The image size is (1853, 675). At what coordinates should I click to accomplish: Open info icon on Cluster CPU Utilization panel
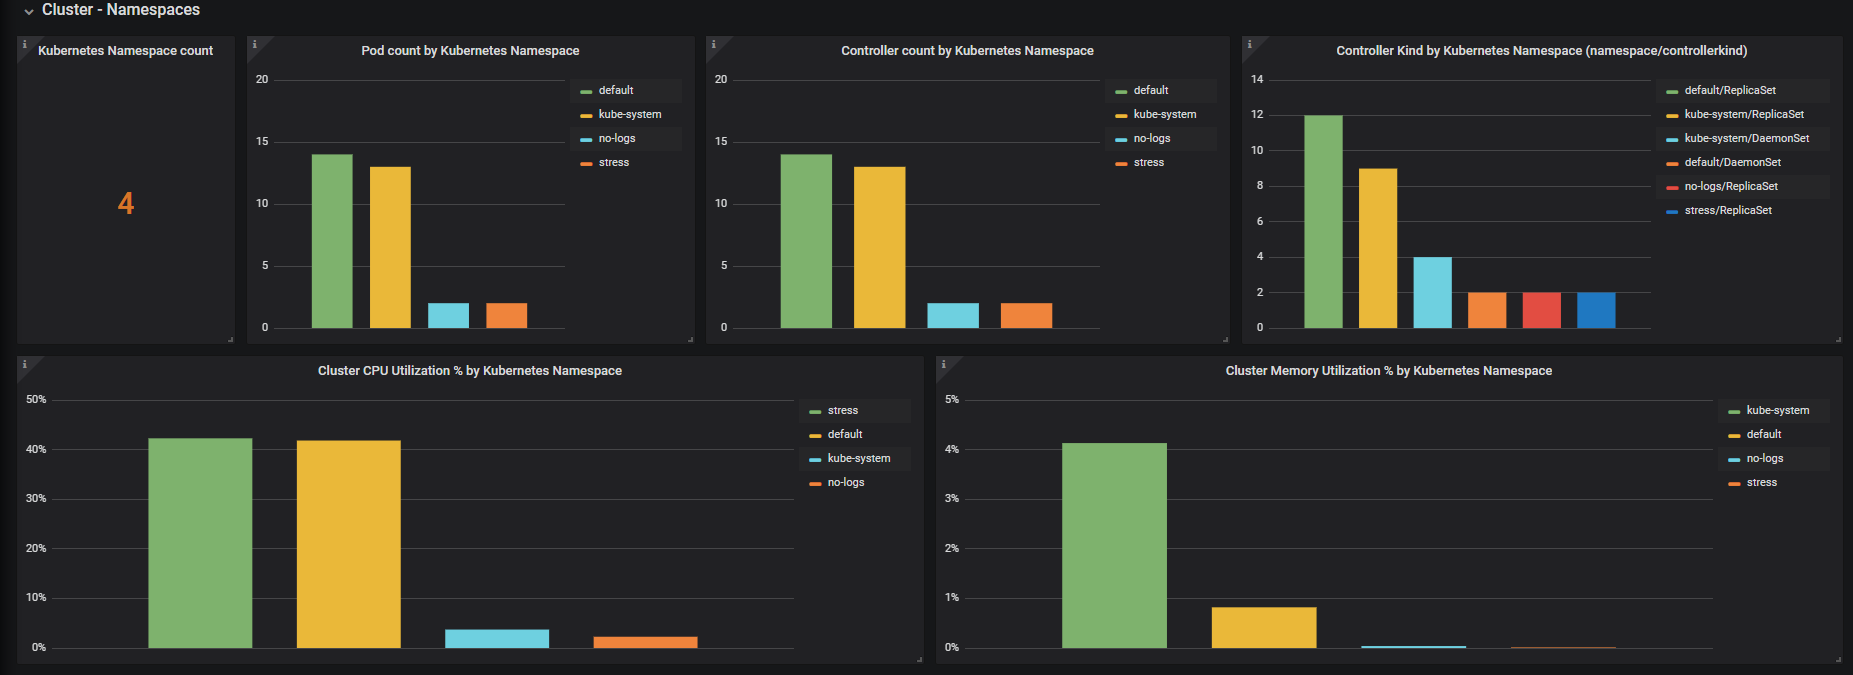coord(25,364)
